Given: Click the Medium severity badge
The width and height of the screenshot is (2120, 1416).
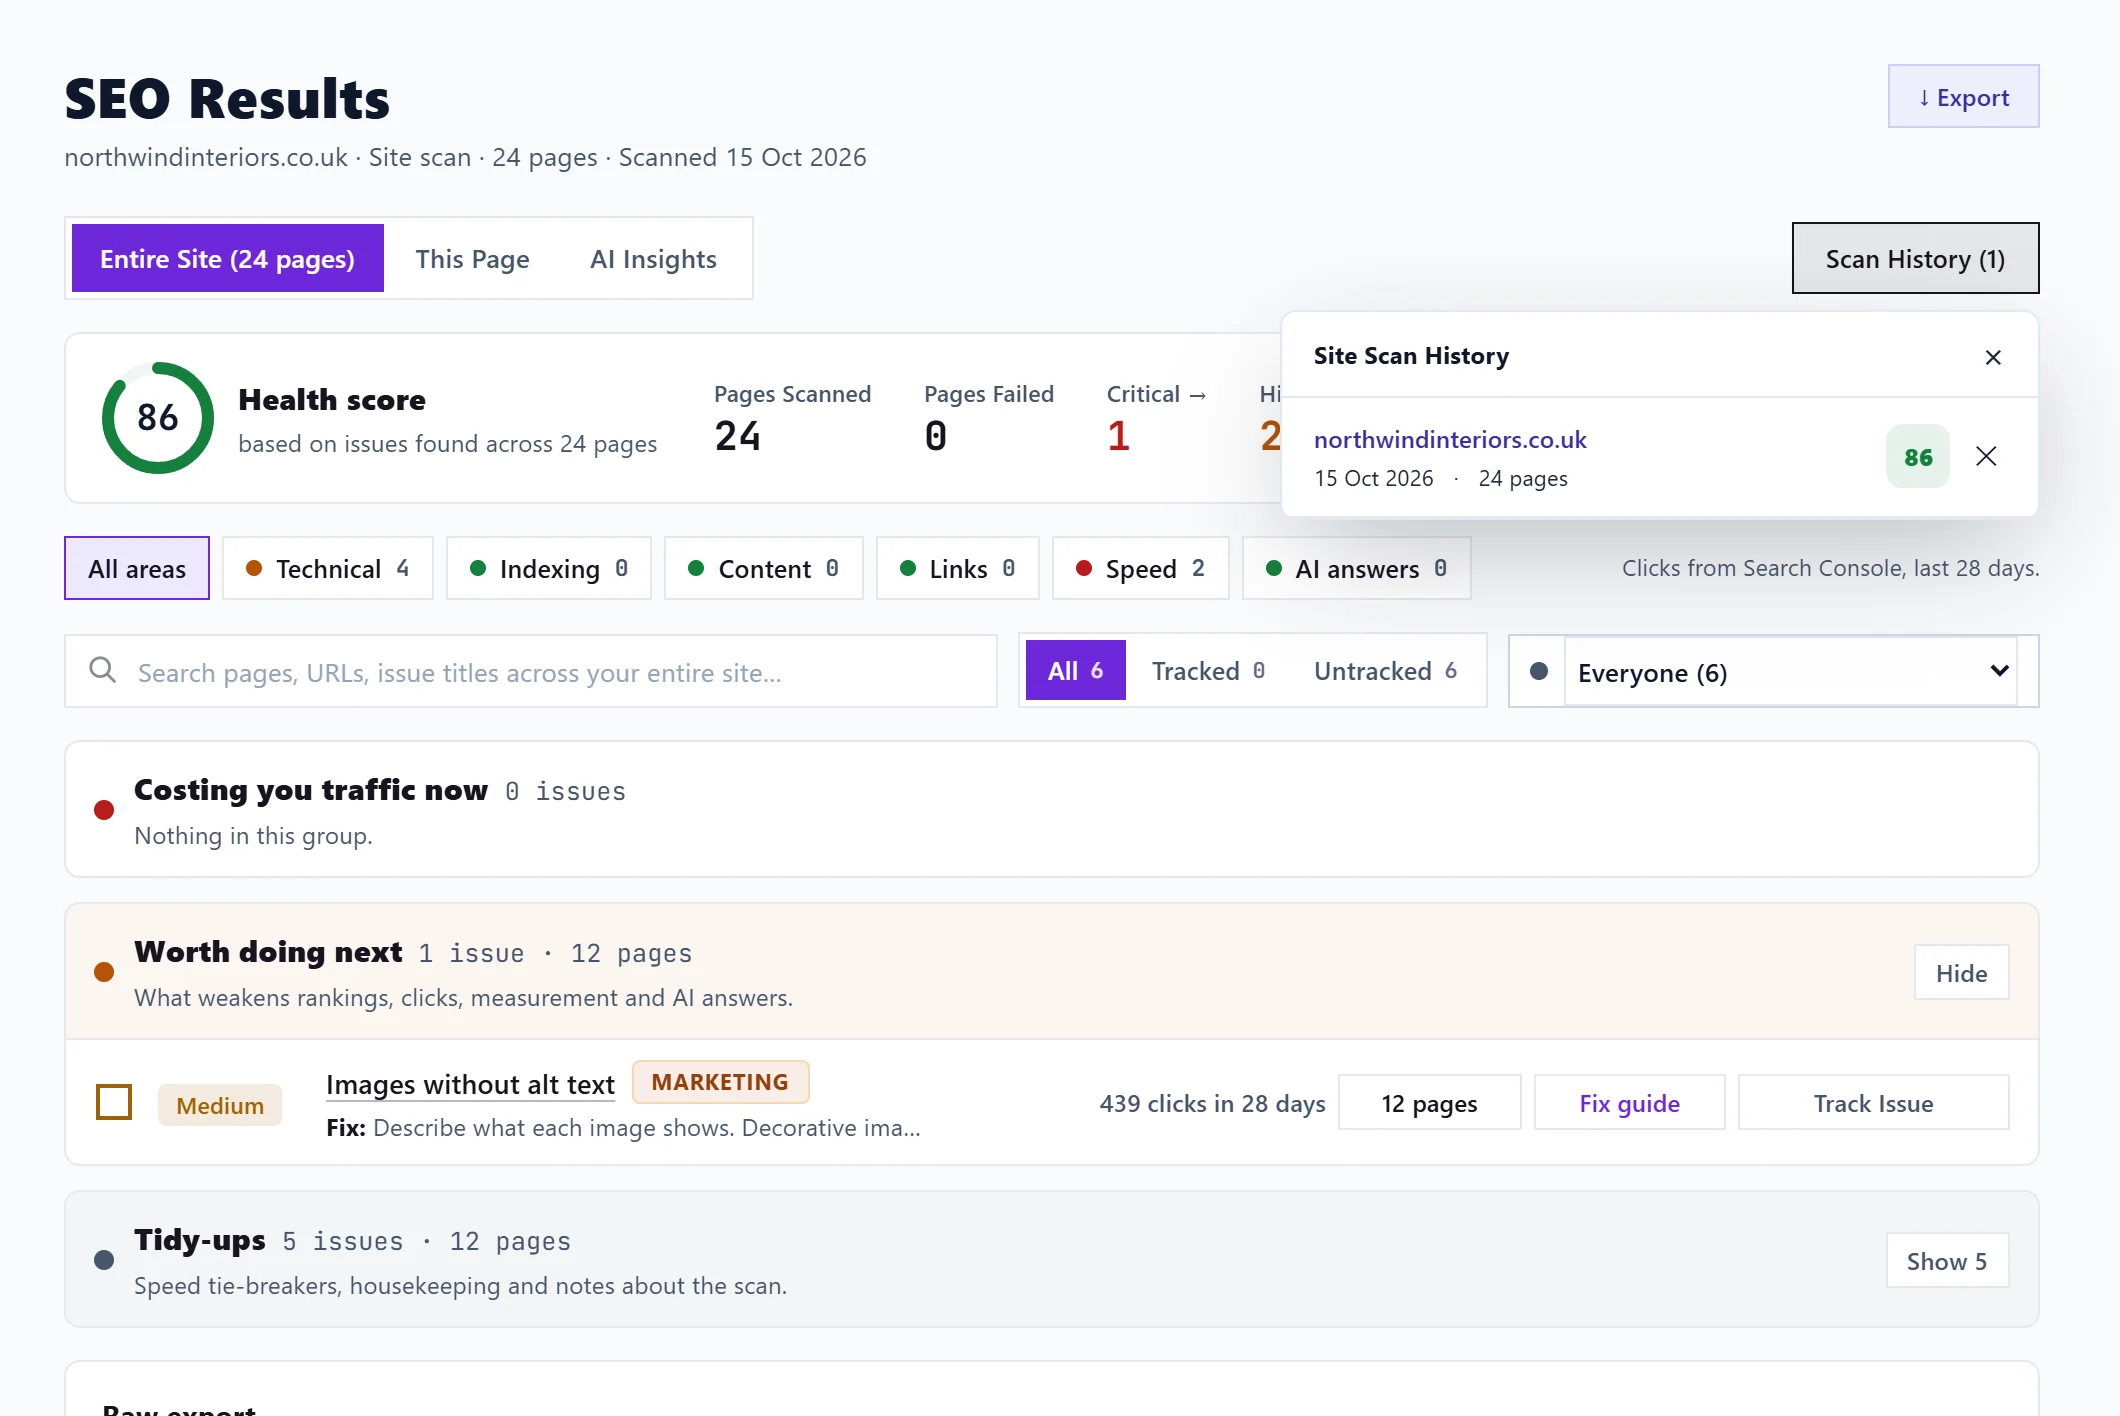Looking at the screenshot, I should 220,1105.
